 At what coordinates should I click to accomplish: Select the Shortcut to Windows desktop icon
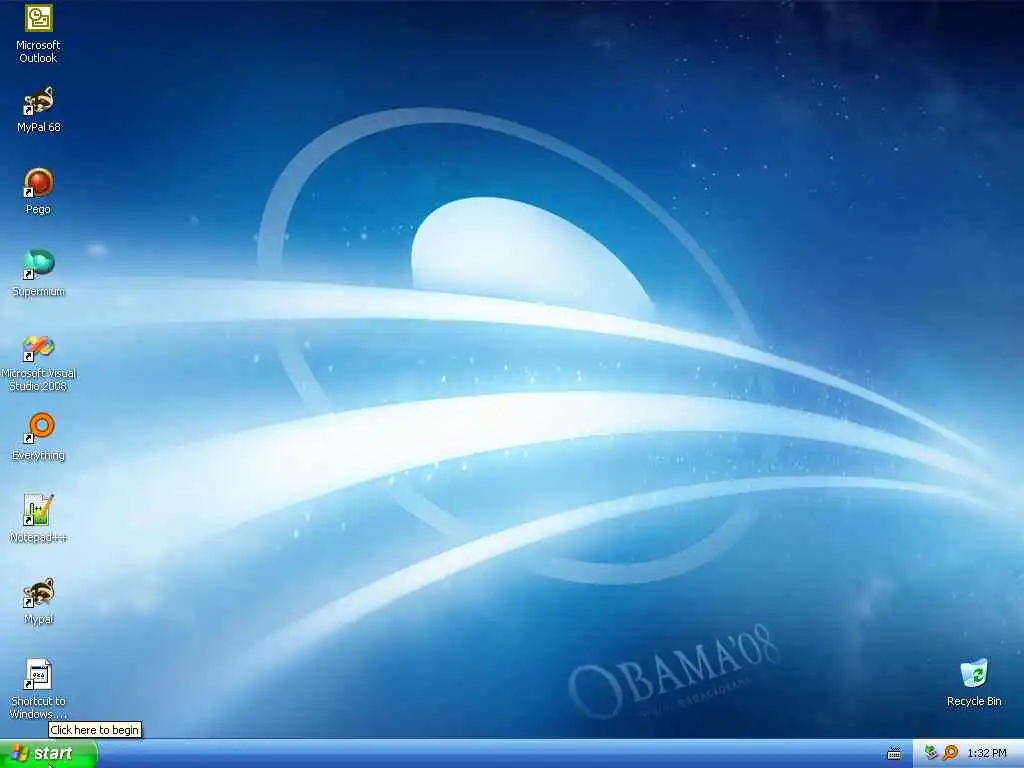[x=39, y=675]
